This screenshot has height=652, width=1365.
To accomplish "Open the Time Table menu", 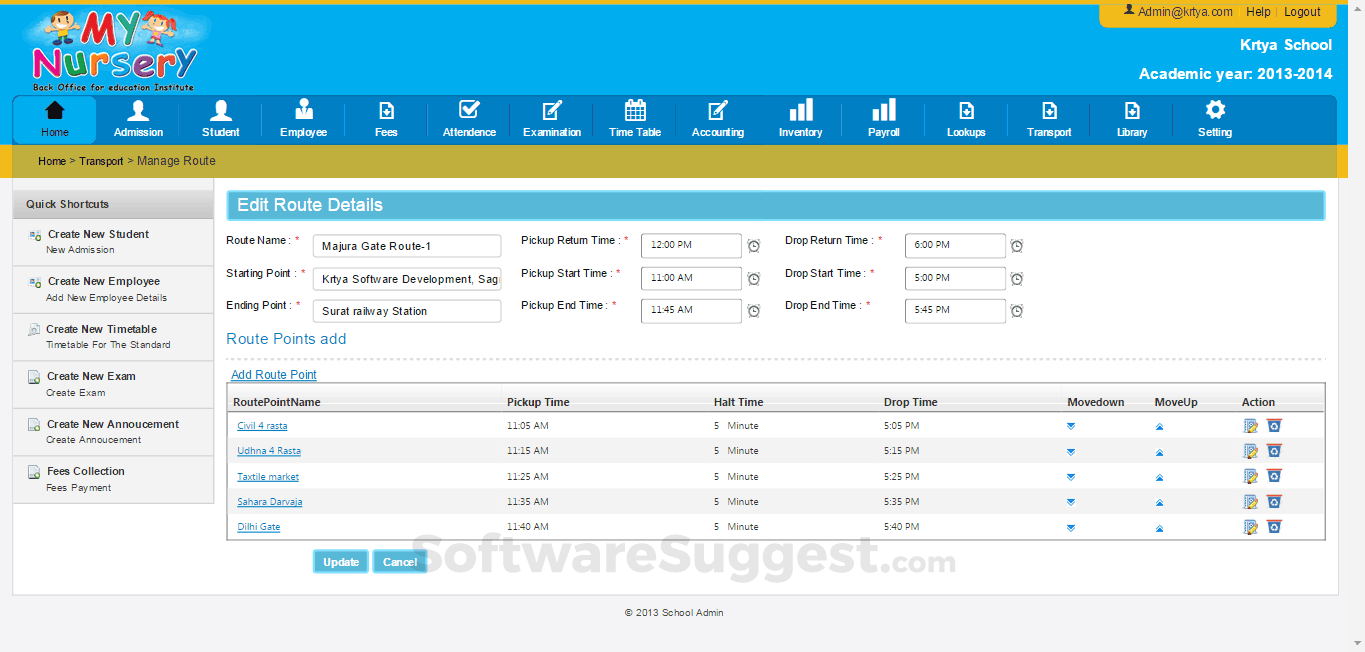I will 635,119.
